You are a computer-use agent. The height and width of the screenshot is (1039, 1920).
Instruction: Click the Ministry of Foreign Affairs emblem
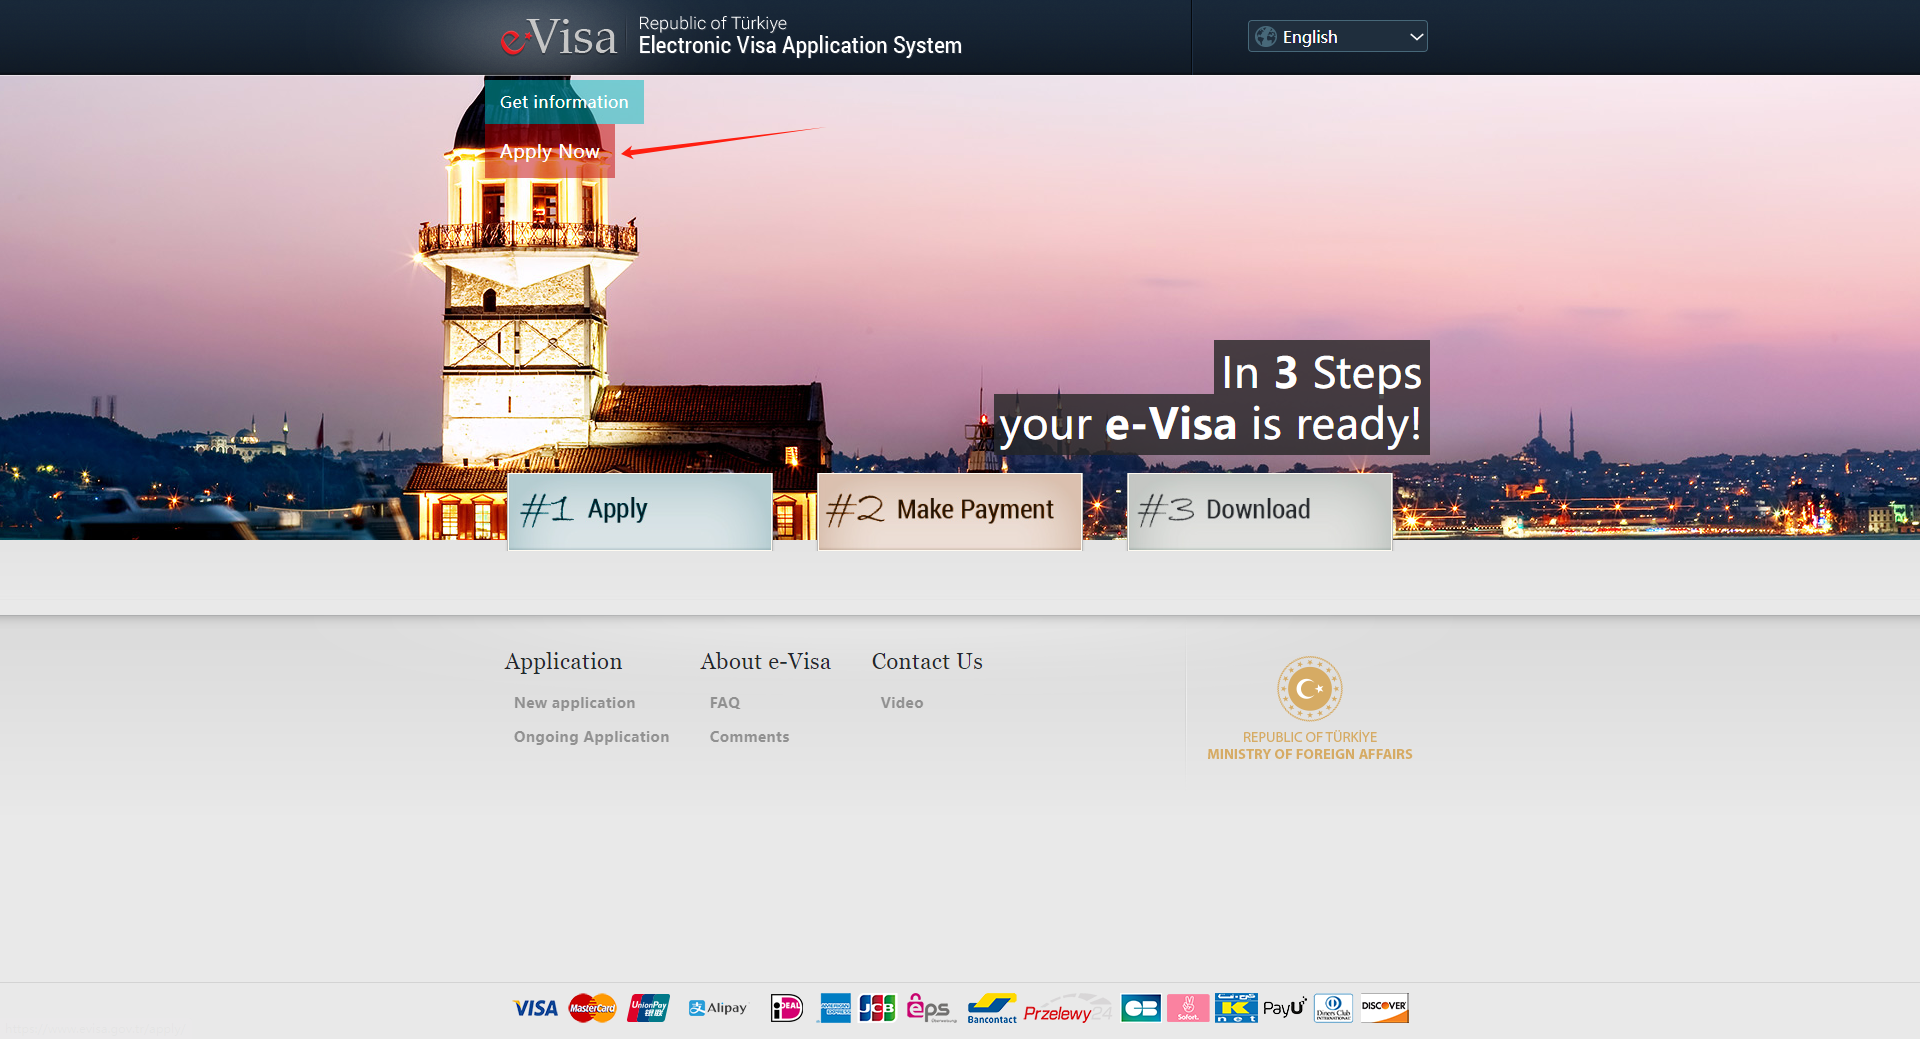pyautogui.click(x=1309, y=689)
